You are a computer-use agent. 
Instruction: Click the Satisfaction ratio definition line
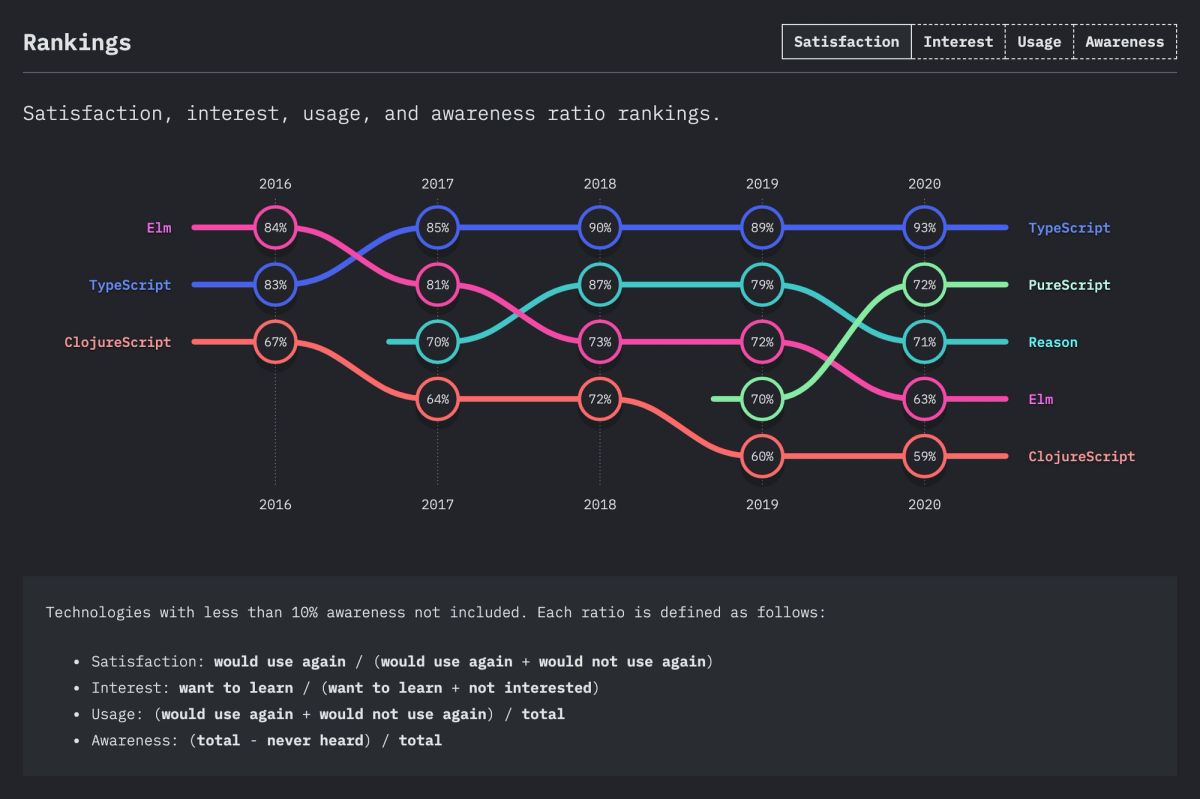point(402,662)
